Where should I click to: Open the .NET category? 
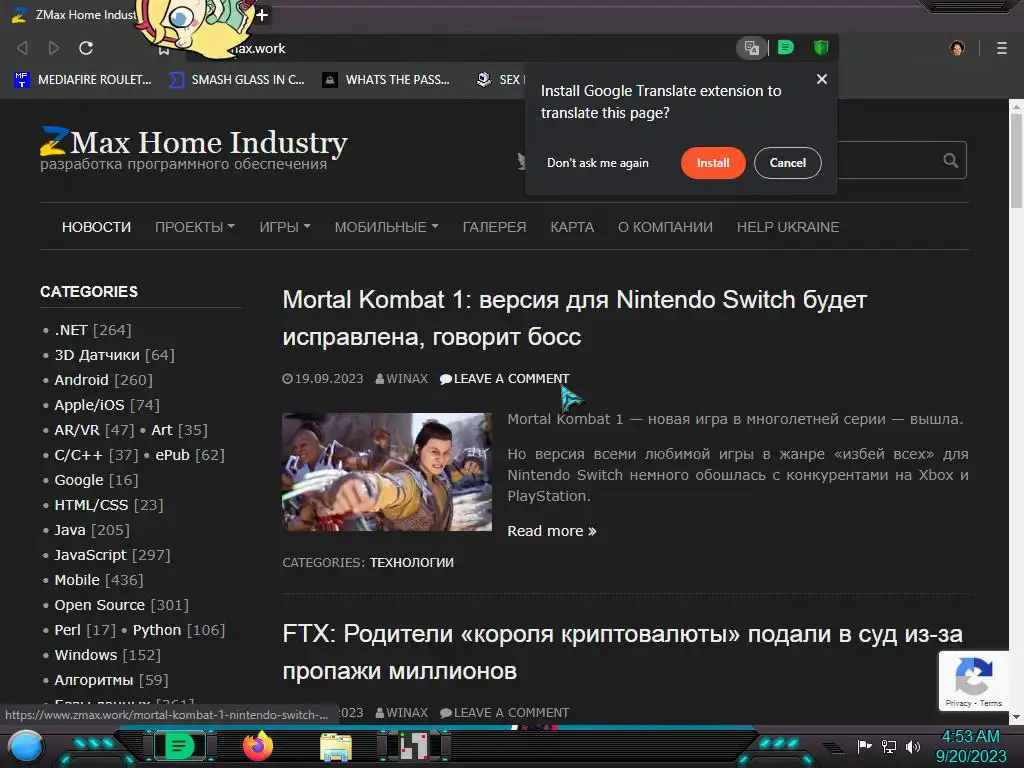coord(71,330)
